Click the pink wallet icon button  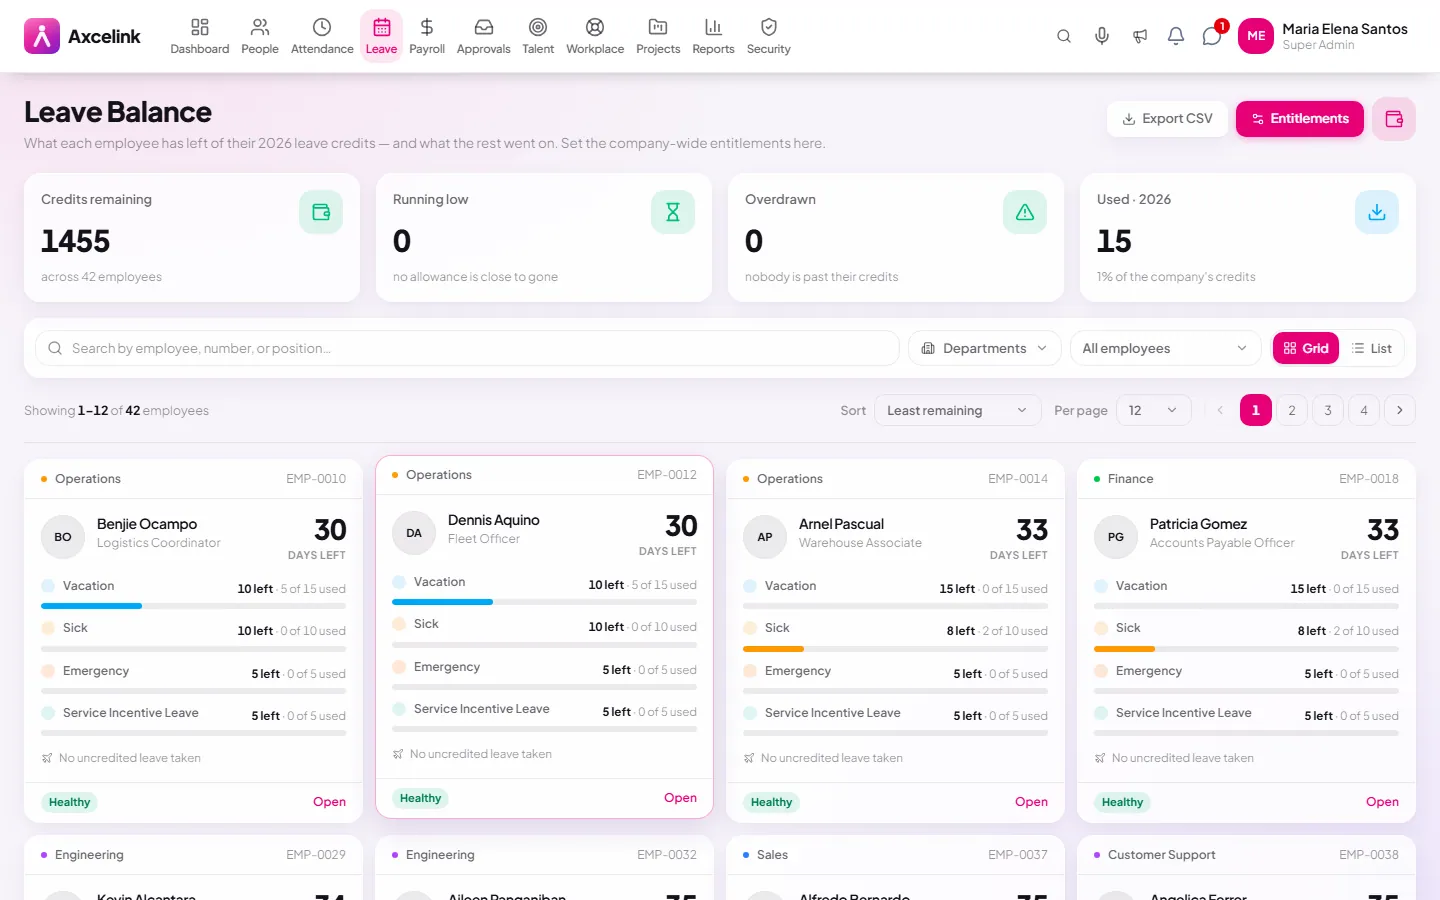coord(1394,119)
